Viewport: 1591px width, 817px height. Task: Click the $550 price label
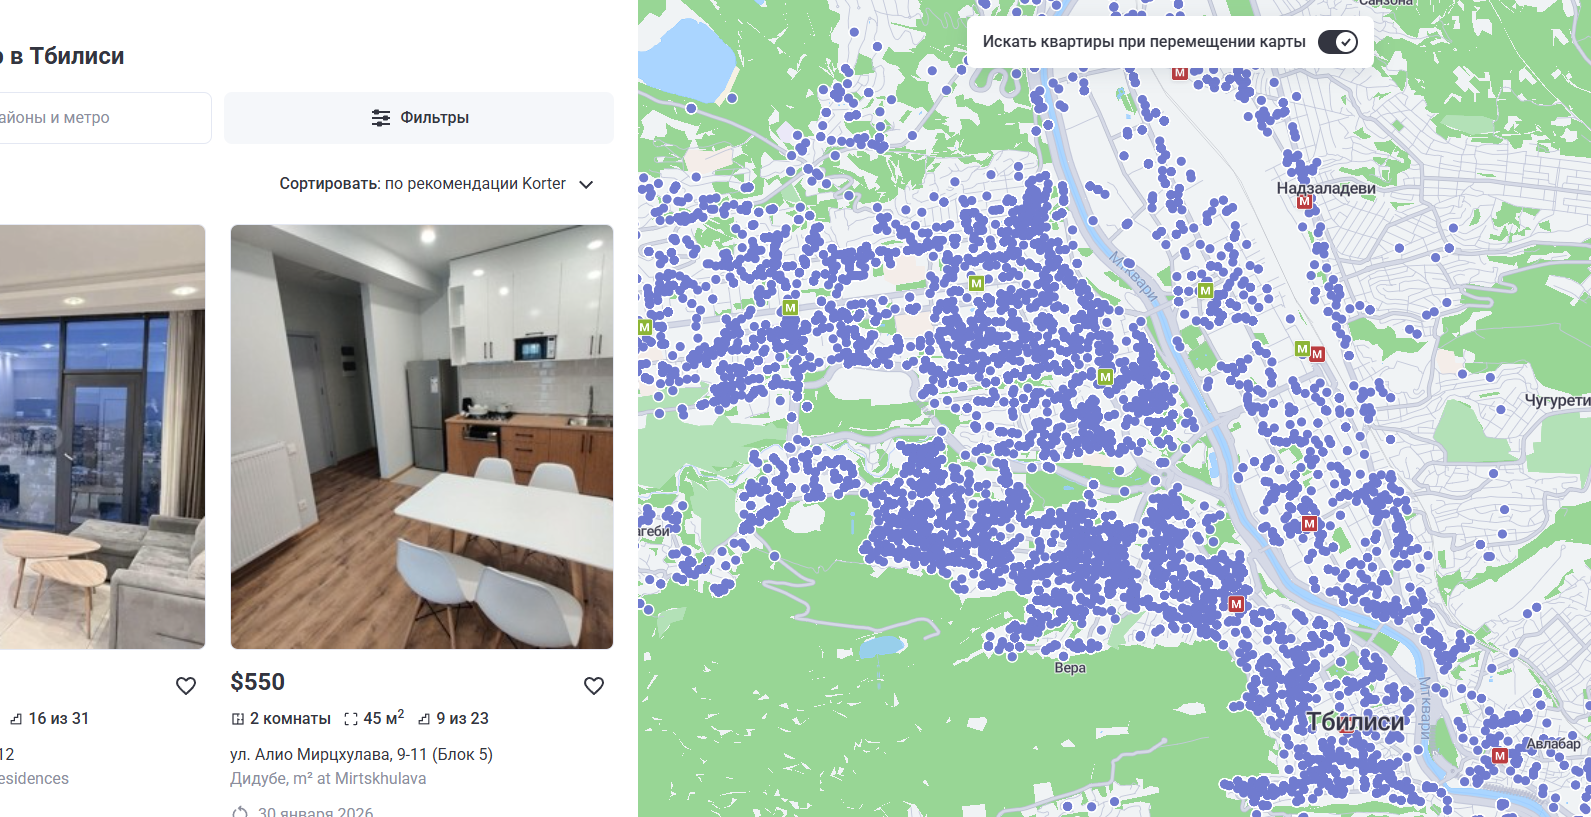[x=258, y=682]
